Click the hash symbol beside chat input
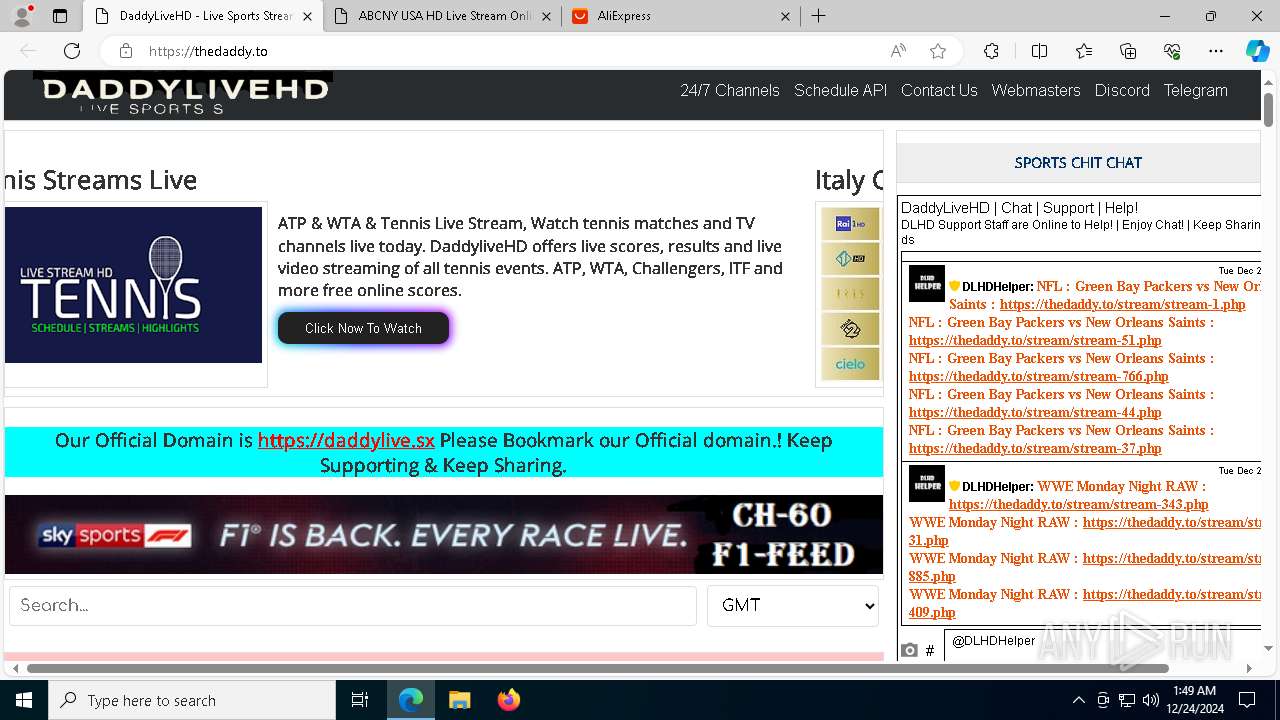 point(930,651)
